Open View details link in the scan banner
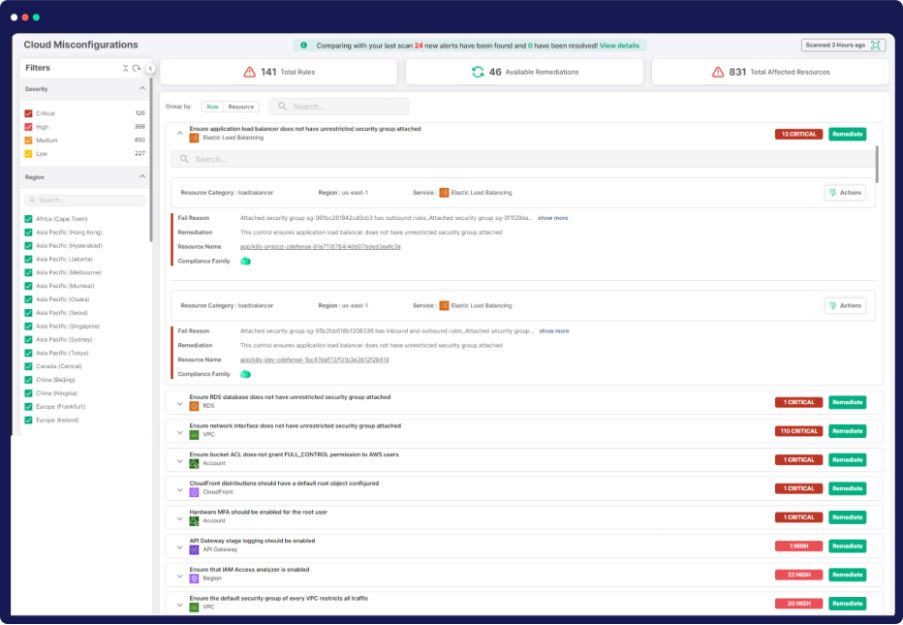903x625 pixels. coord(619,45)
